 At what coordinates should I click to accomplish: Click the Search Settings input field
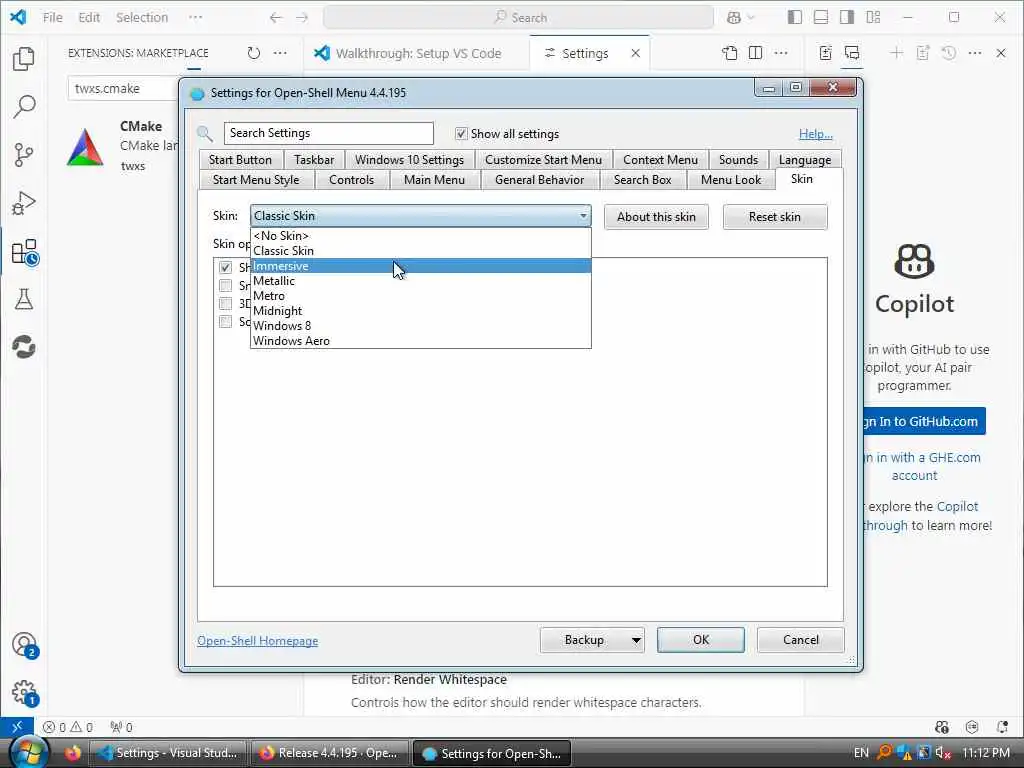tap(328, 133)
